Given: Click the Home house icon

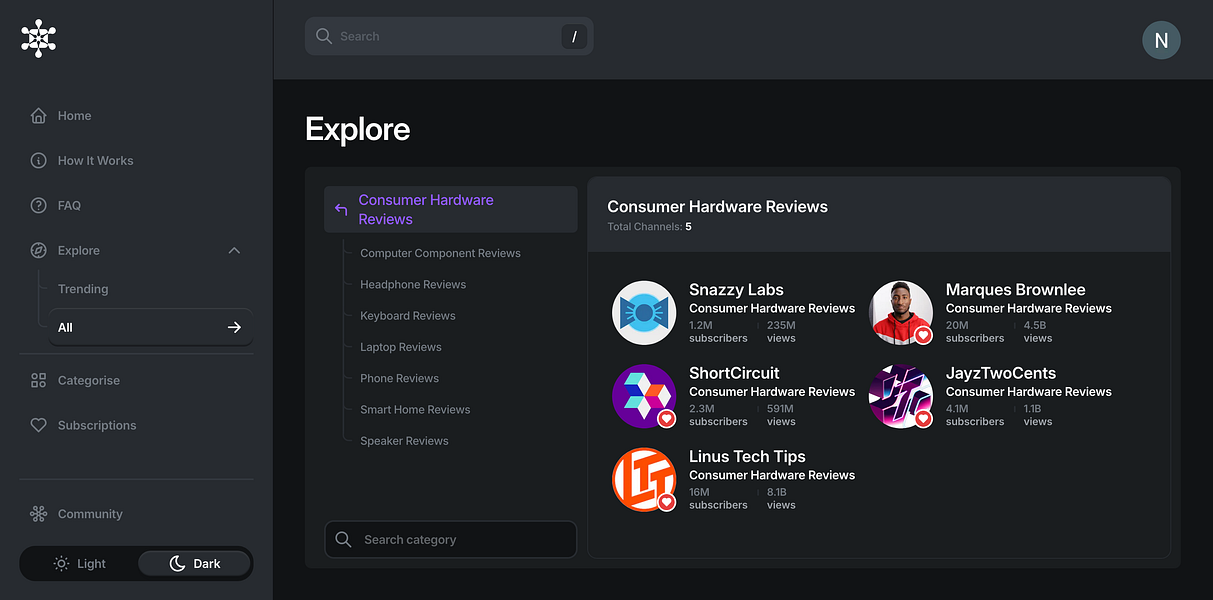Looking at the screenshot, I should [39, 116].
